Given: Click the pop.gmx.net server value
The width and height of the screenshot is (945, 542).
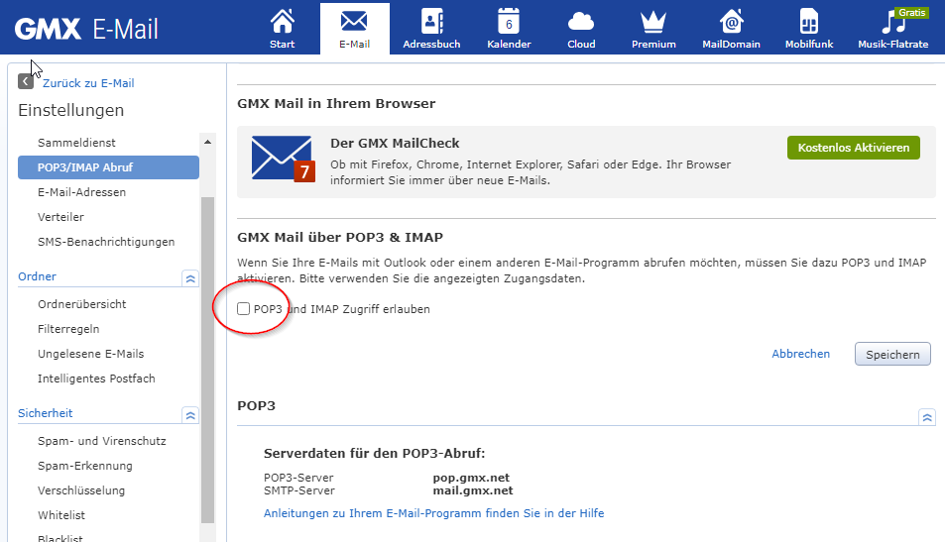Looking at the screenshot, I should [x=471, y=477].
